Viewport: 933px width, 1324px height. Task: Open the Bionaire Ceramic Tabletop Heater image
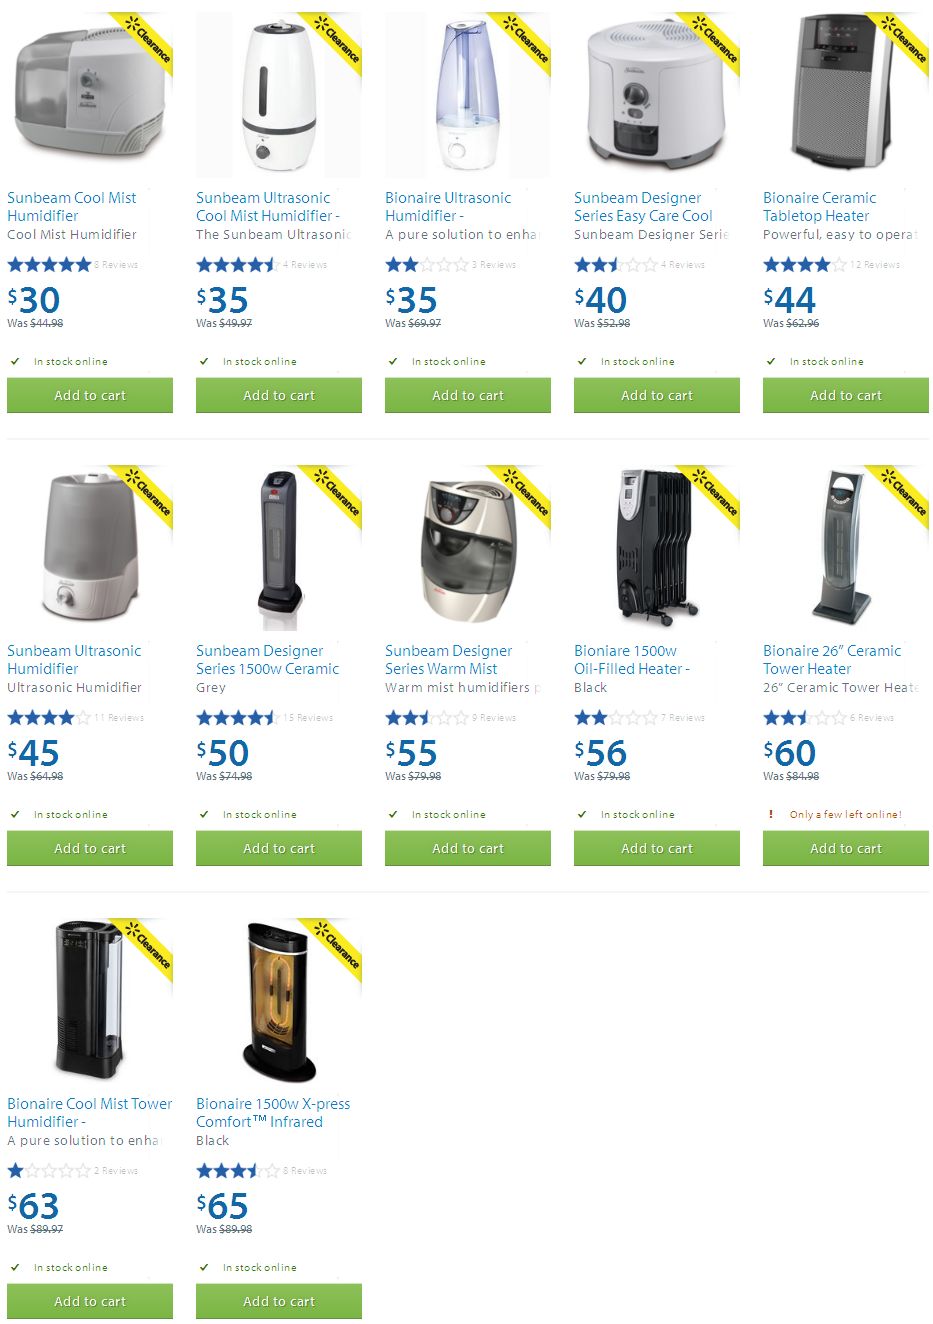845,95
